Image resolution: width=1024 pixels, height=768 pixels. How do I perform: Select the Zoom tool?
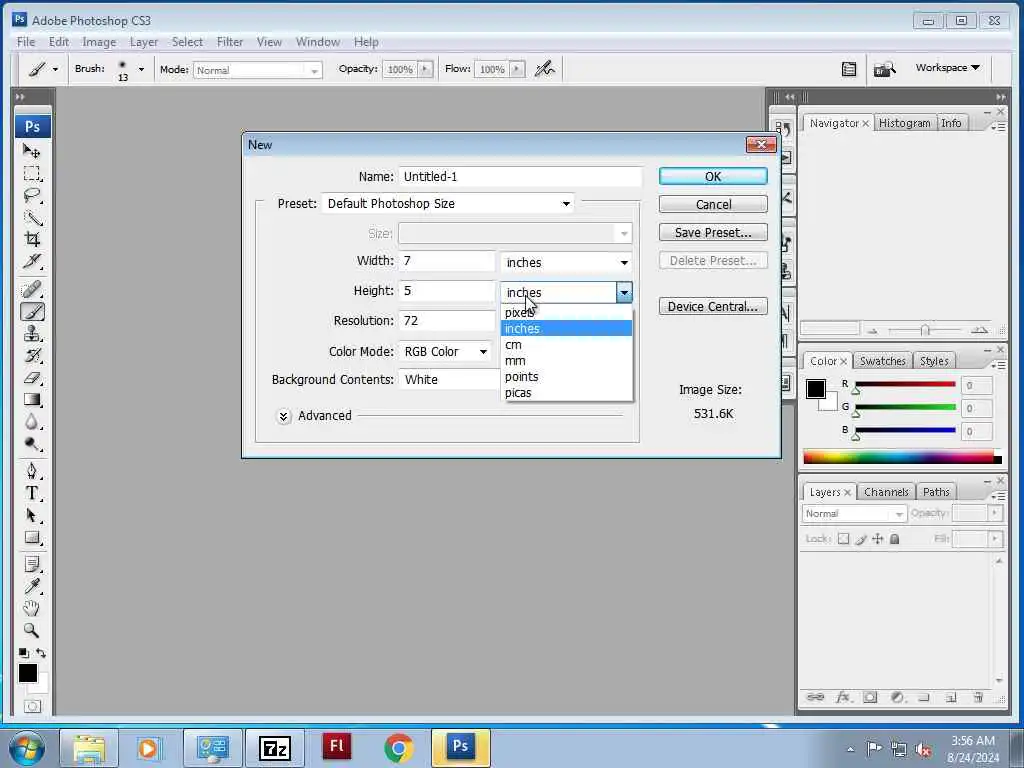[x=31, y=630]
